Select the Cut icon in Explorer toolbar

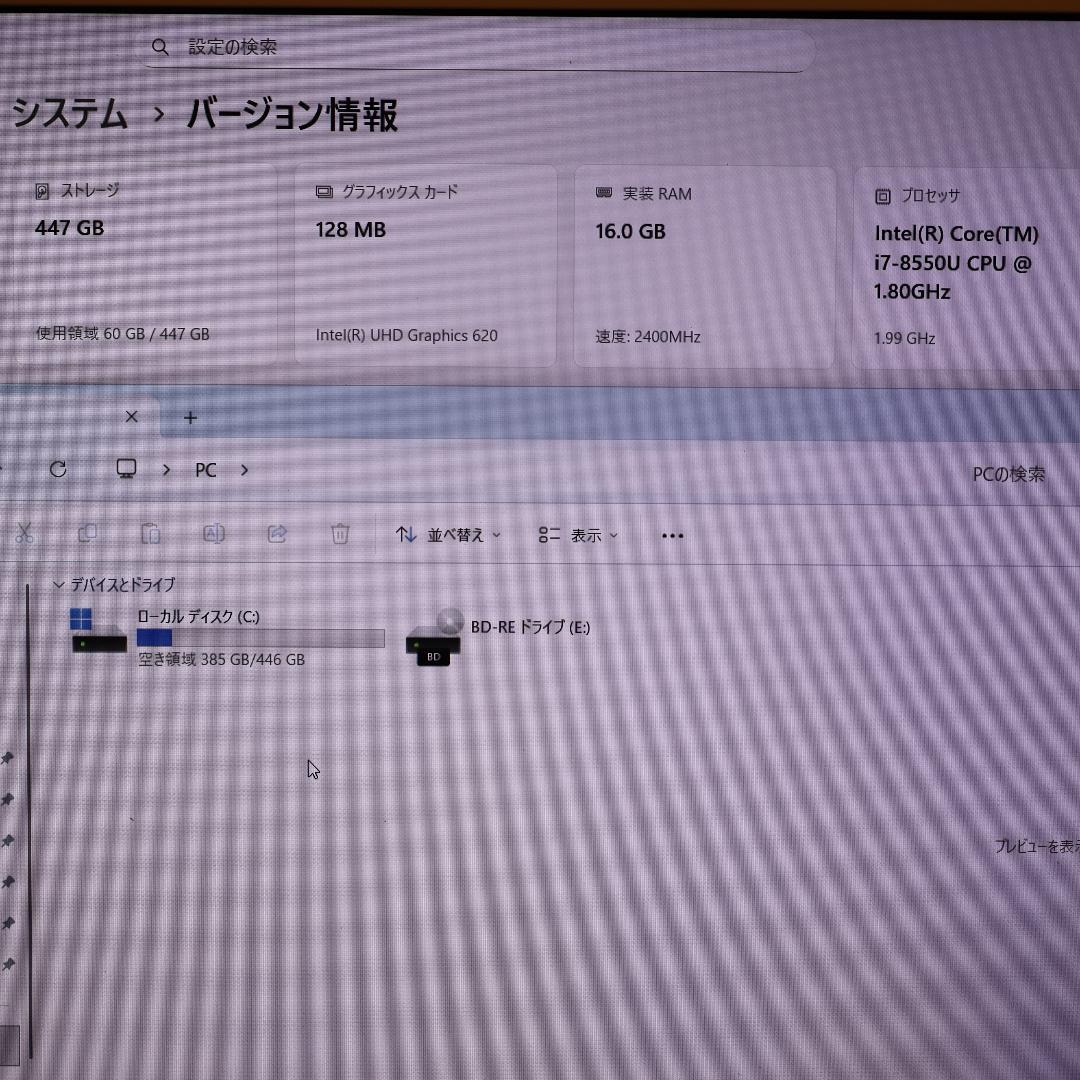[x=26, y=534]
